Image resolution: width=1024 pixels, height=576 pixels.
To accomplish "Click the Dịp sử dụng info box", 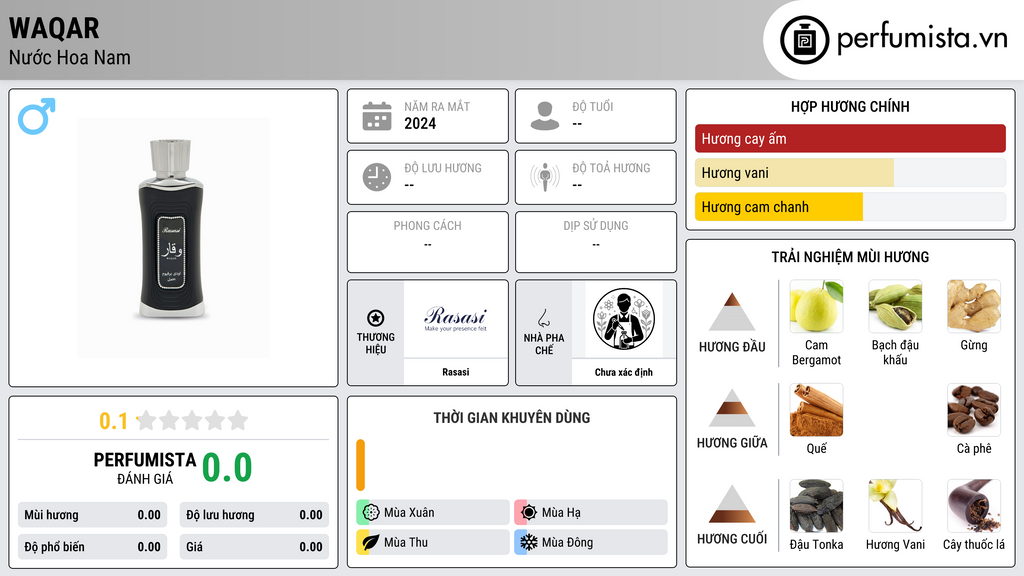I will pos(596,242).
